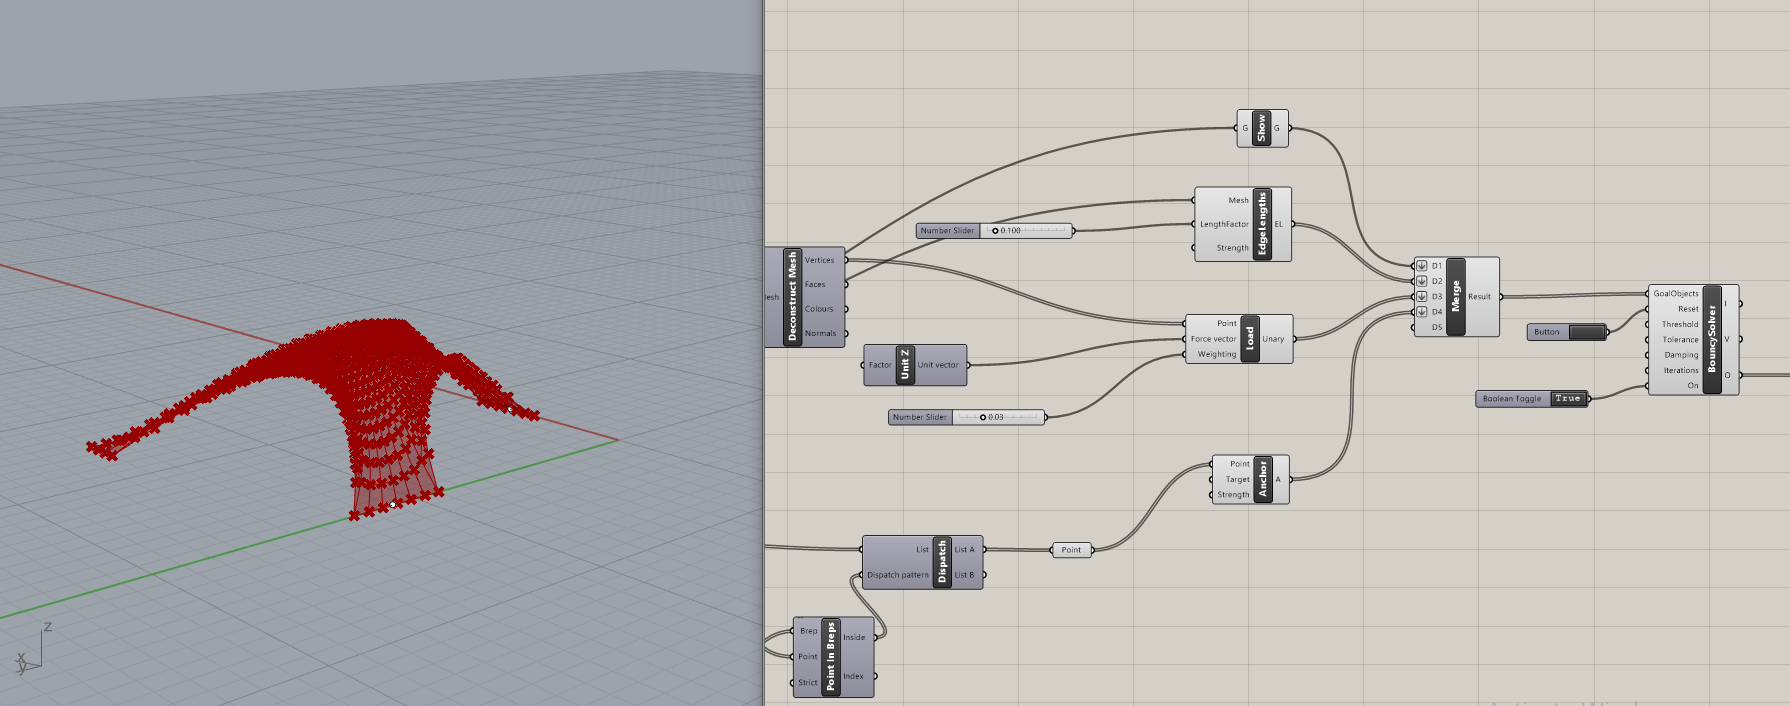Image resolution: width=1790 pixels, height=706 pixels.
Task: Click the Anchor goal component
Action: [x=1262, y=480]
